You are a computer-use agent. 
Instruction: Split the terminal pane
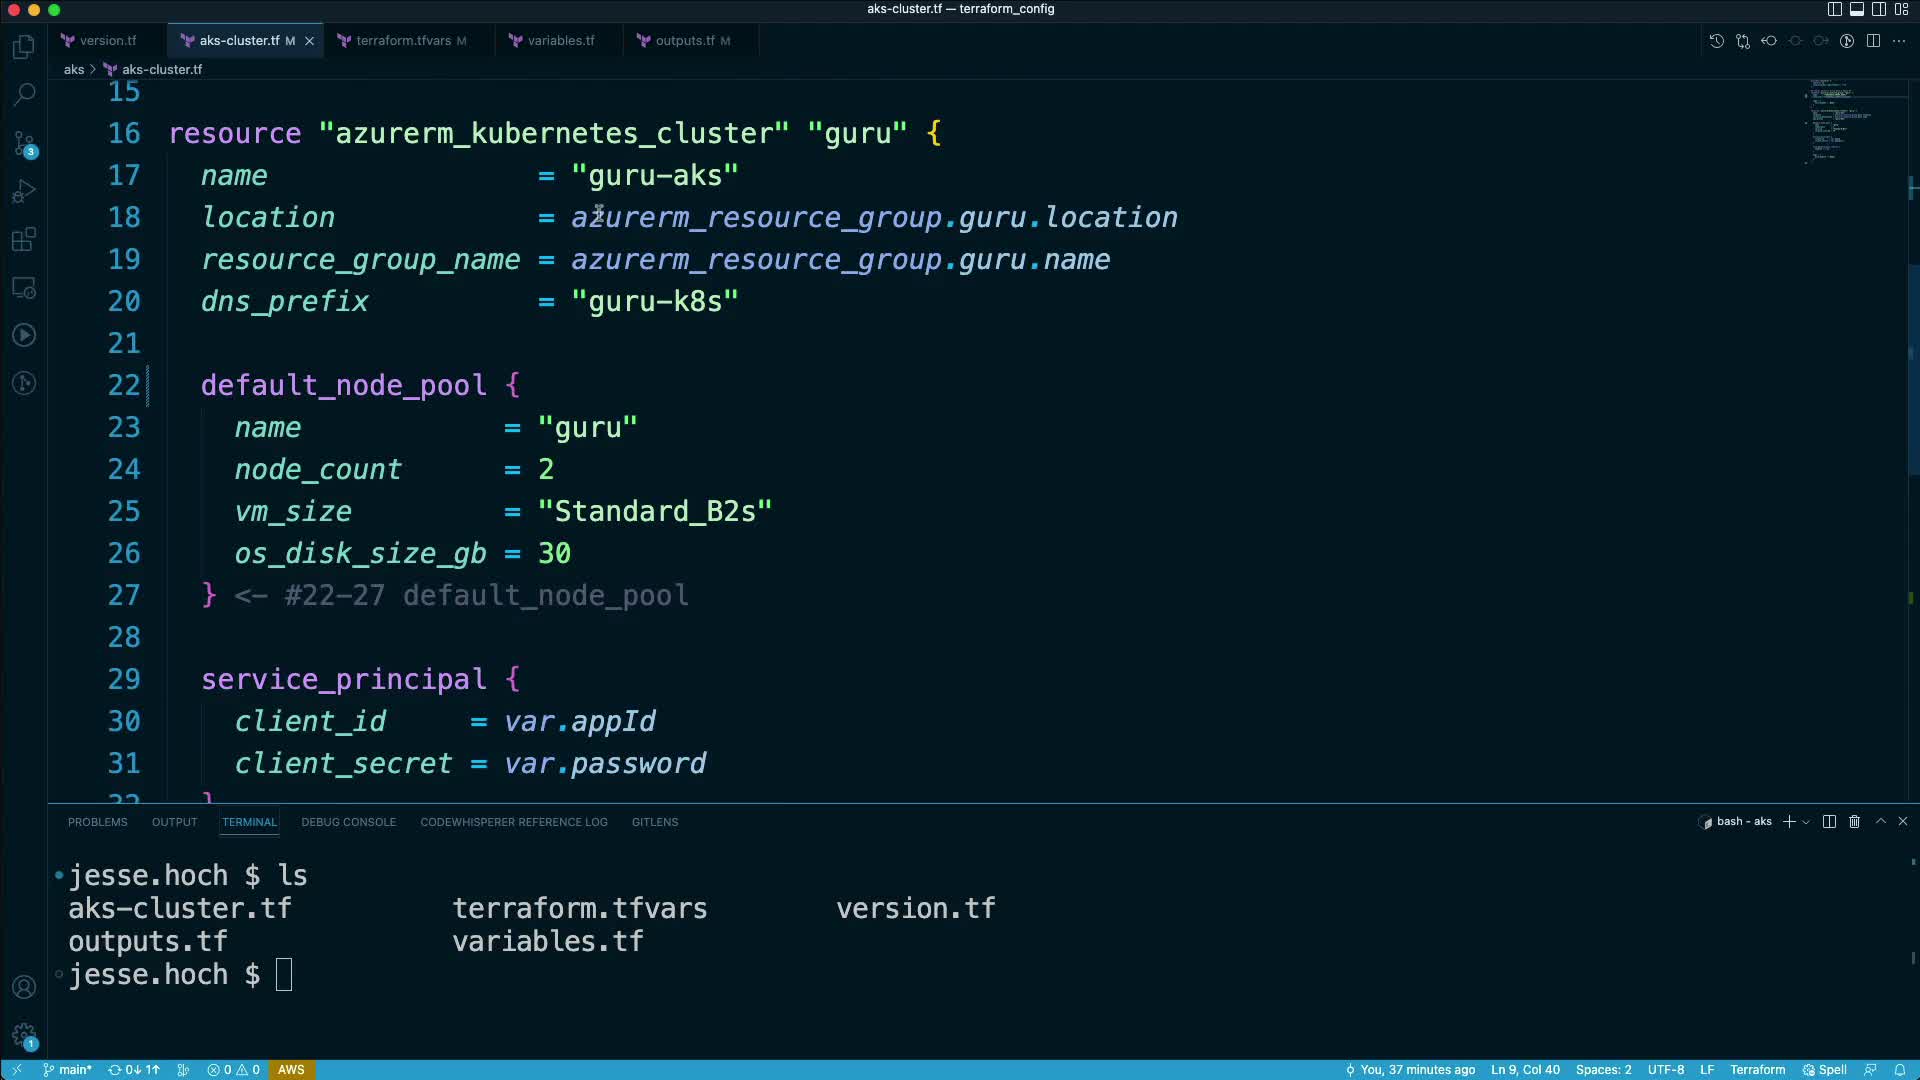point(1829,822)
